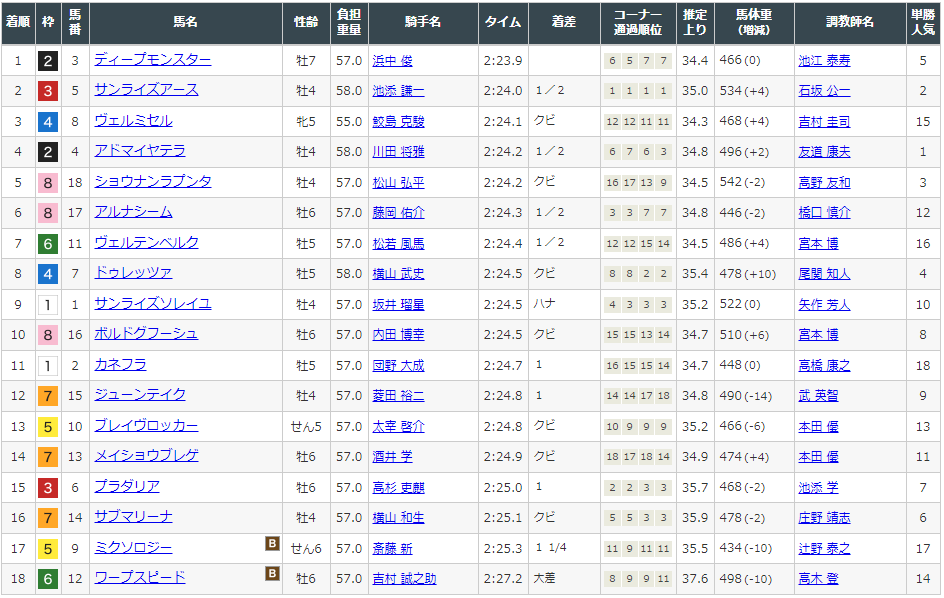View horse ショウナンラプンタ details
Image resolution: width=944 pixels, height=598 pixels.
(152, 182)
